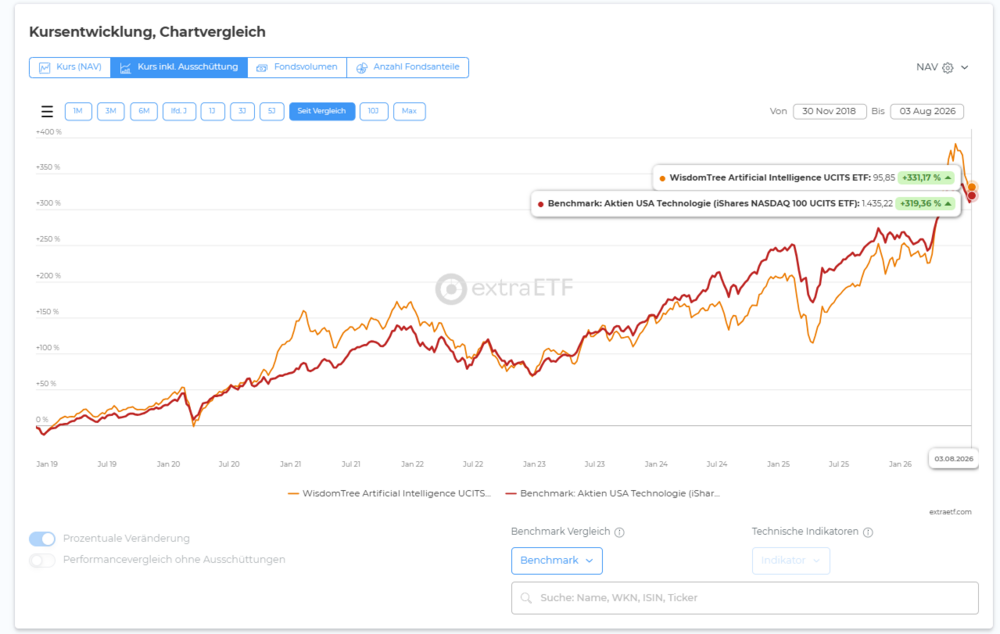This screenshot has height=634, width=1000.
Task: Click the 03.08.2026 date marker label
Action: point(953,459)
